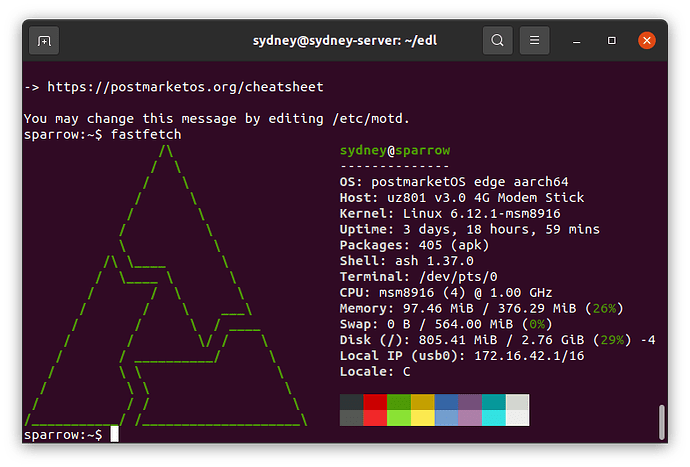The height and width of the screenshot is (467, 690).
Task: Click the Shell: ash 1.37.0 line
Action: point(407,261)
